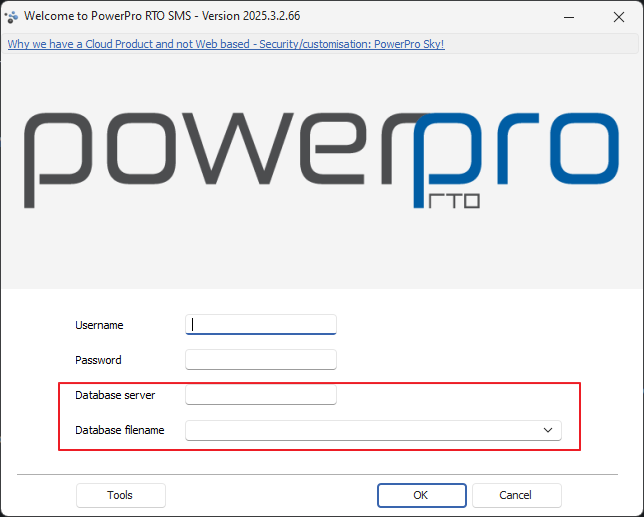
Task: Open the PowerPro Sky cloud product link
Action: 226,44
